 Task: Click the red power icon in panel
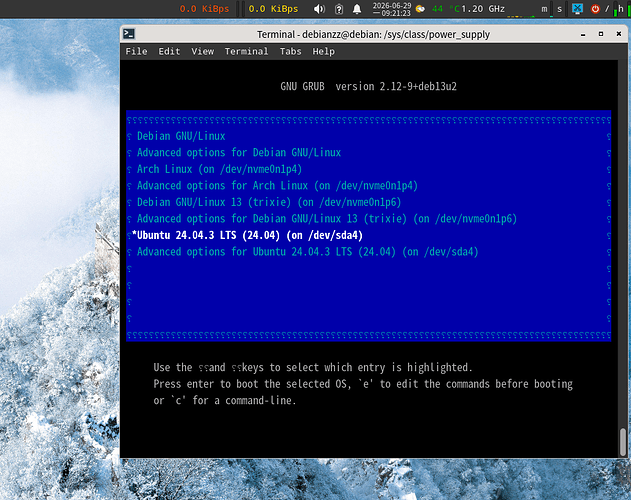[x=595, y=8]
